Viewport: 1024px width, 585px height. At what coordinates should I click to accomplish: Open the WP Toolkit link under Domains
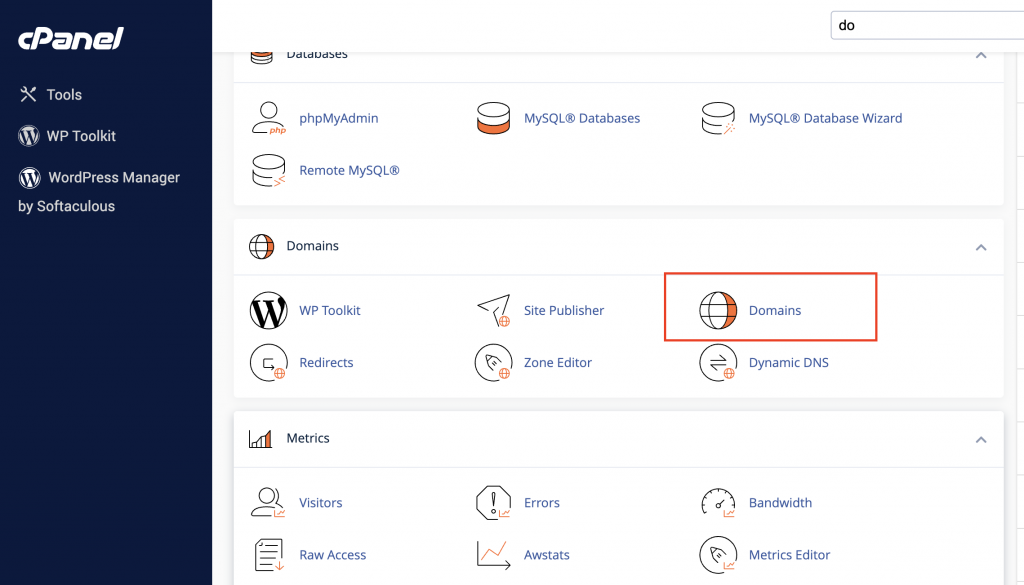(x=330, y=310)
